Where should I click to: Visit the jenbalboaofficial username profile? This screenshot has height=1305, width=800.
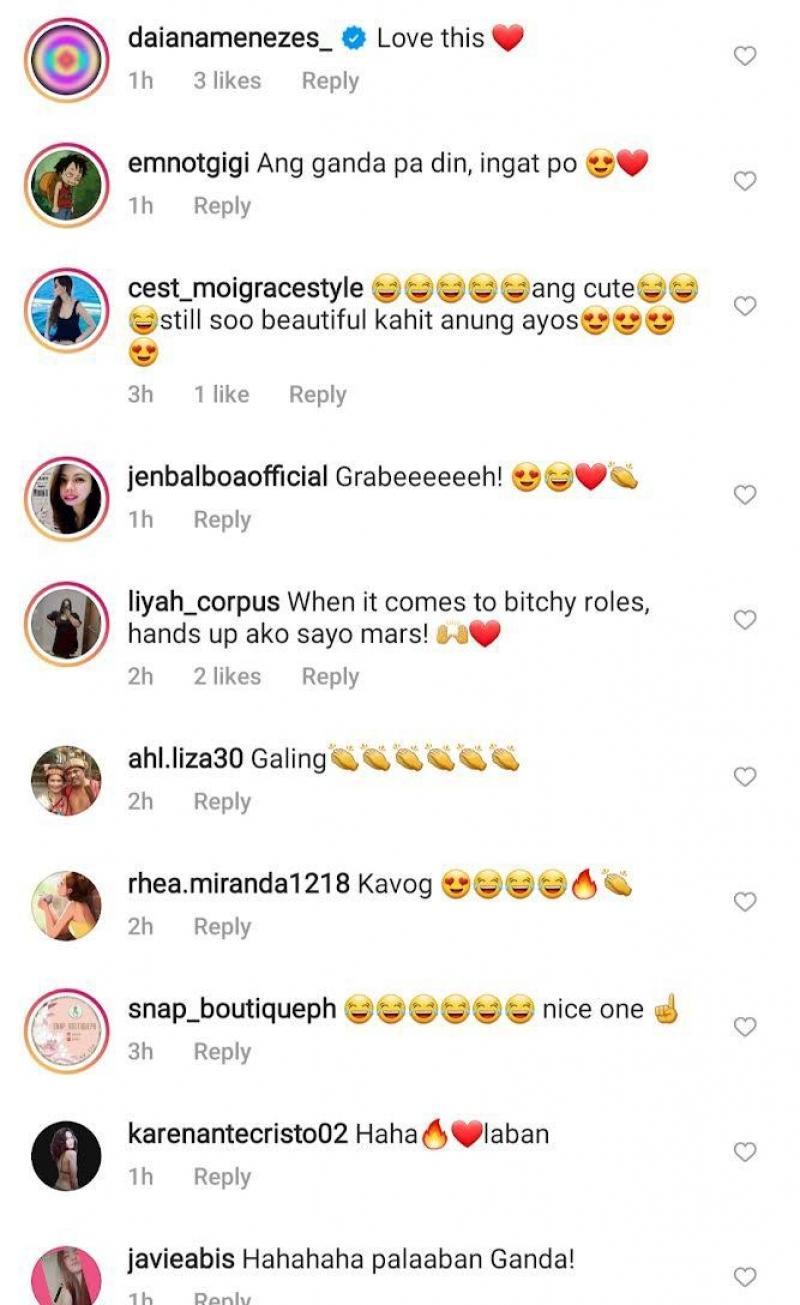[227, 477]
